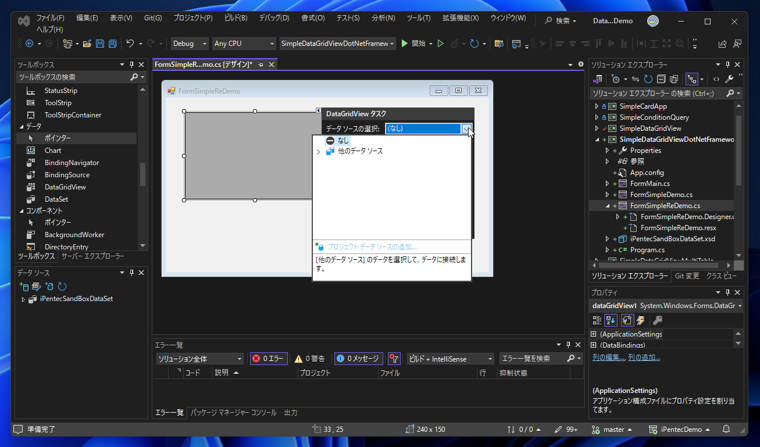Open the ファイル(F) menu

click(50, 18)
